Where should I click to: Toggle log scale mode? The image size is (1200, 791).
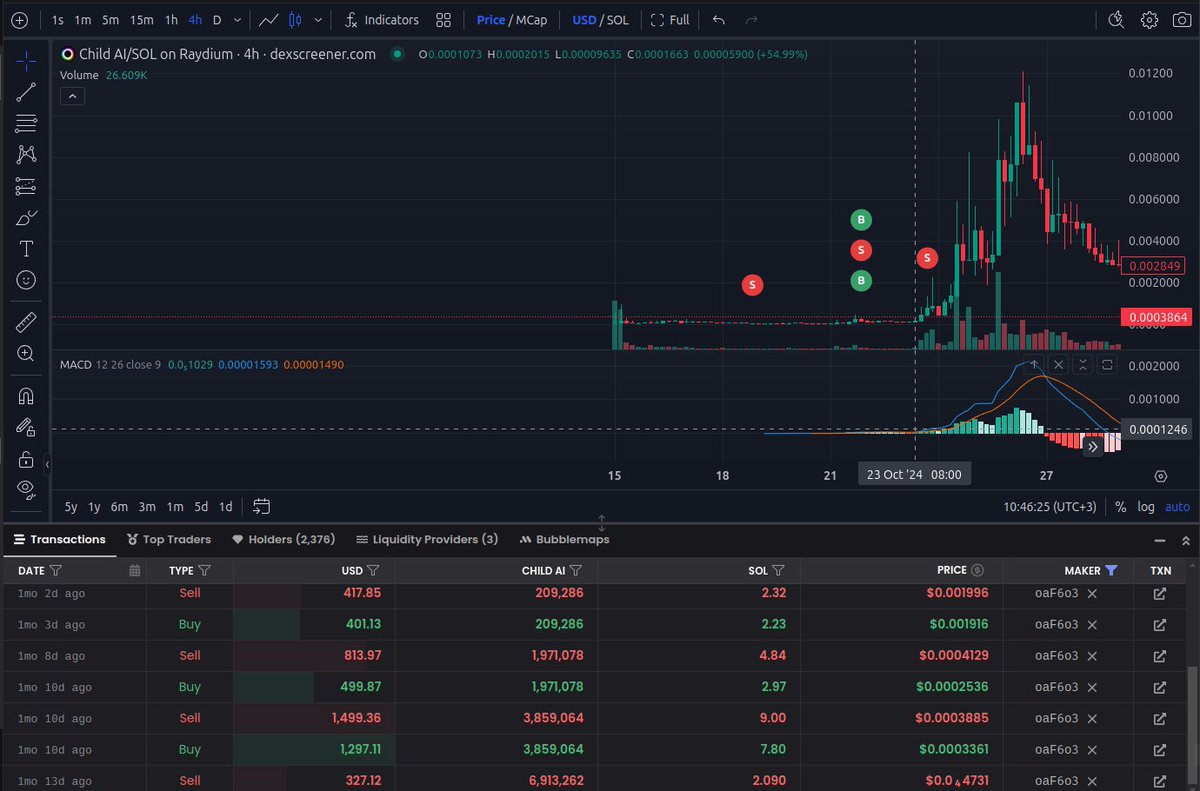[1145, 507]
